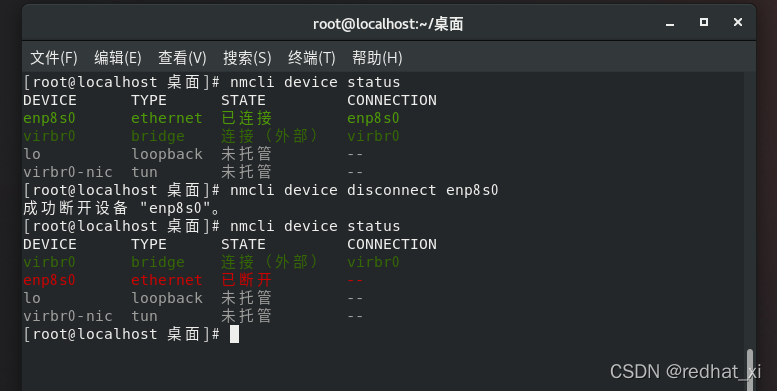The height and width of the screenshot is (391, 777).
Task: Click the red enp8s0 device name
Action: 49,280
